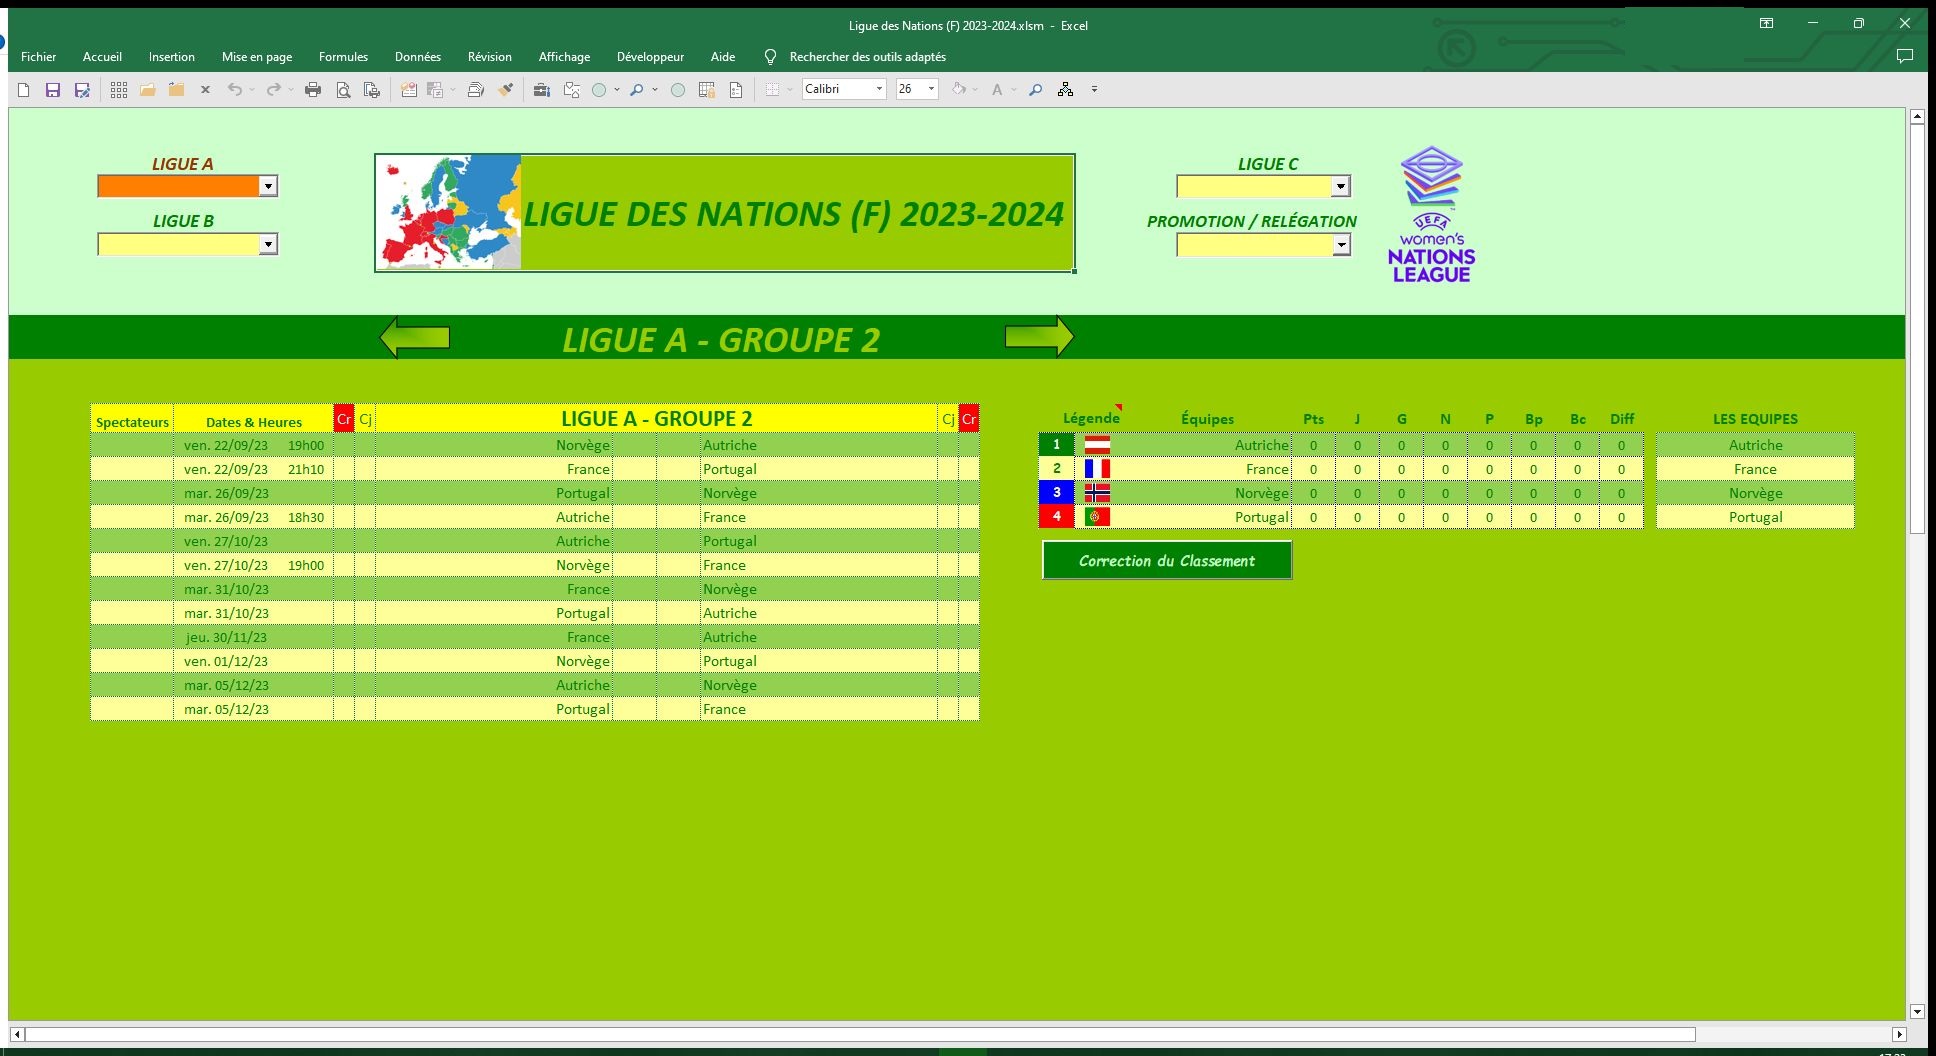Viewport: 1936px width, 1056px height.
Task: Click the magnifier zoom icon beside shapes circle
Action: point(636,90)
